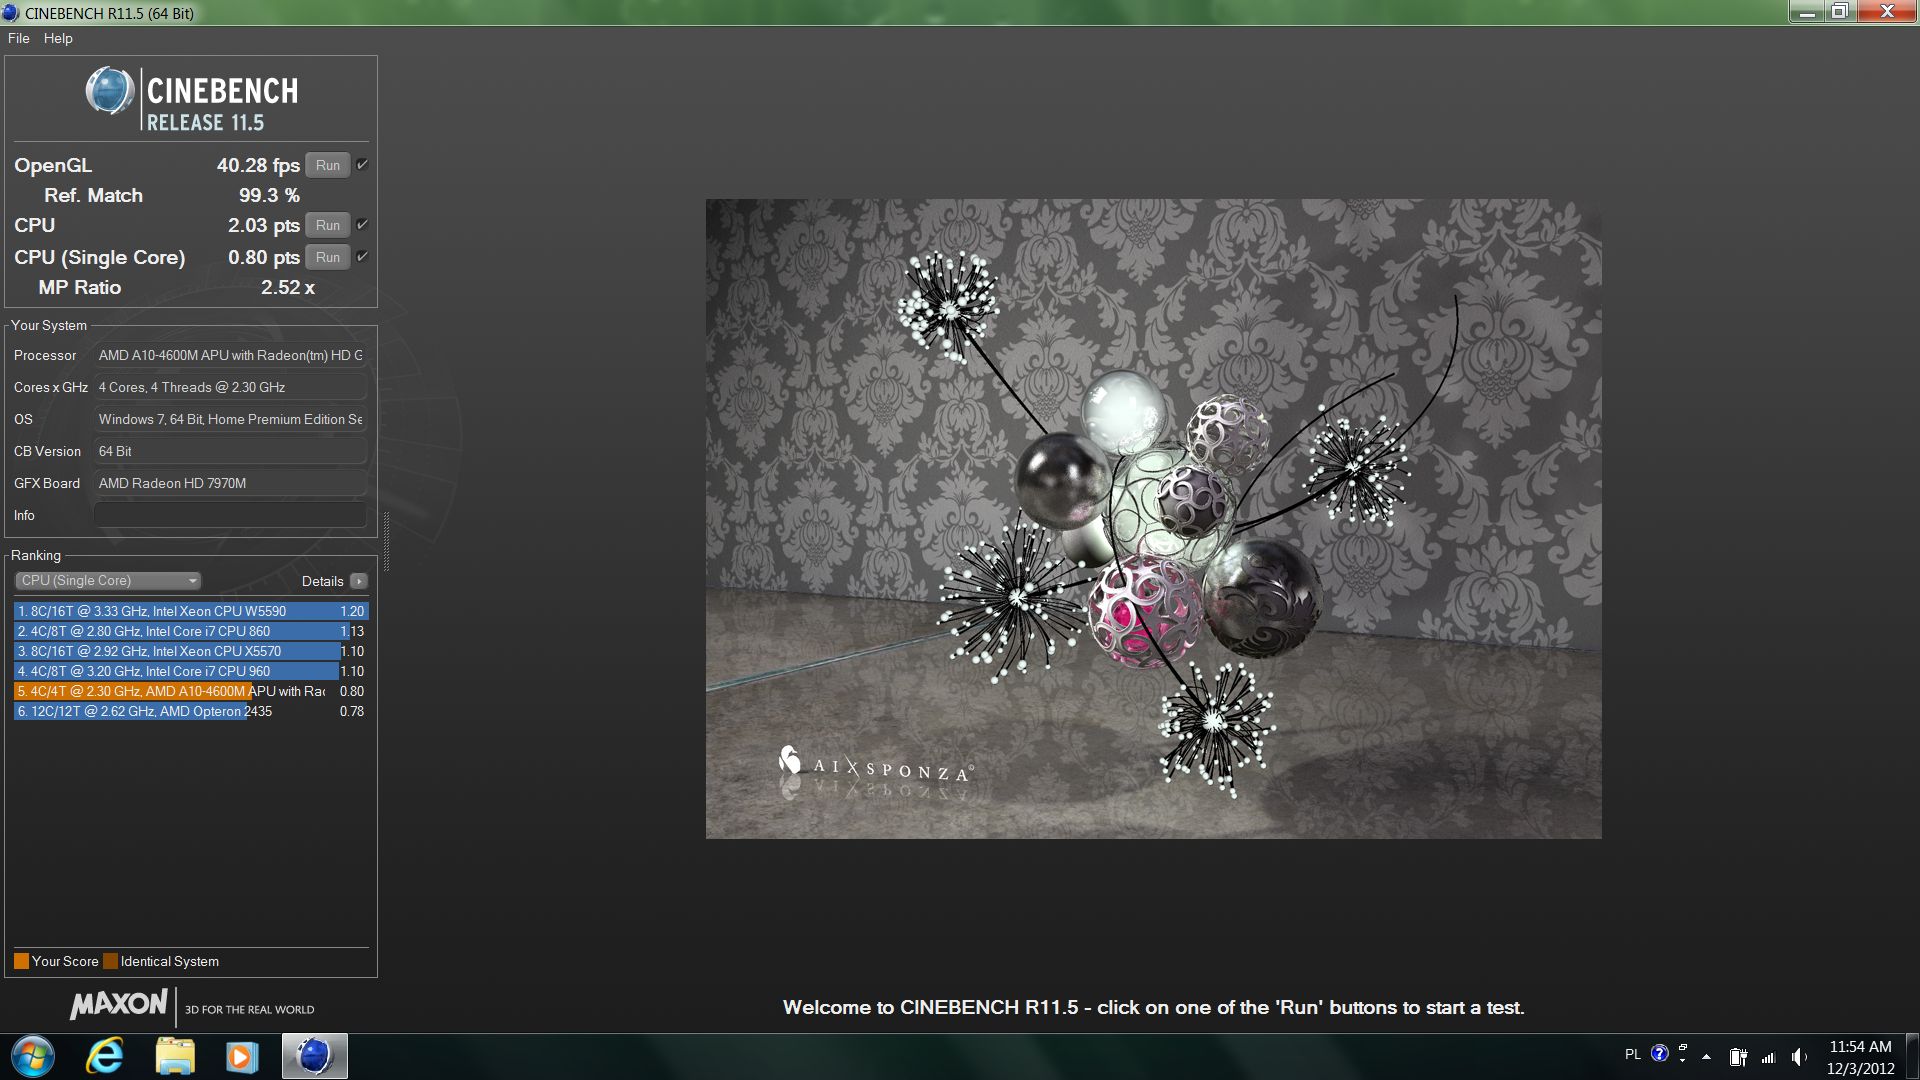This screenshot has height=1080, width=1920.
Task: Click the left panel splitter handle
Action: tap(386, 541)
